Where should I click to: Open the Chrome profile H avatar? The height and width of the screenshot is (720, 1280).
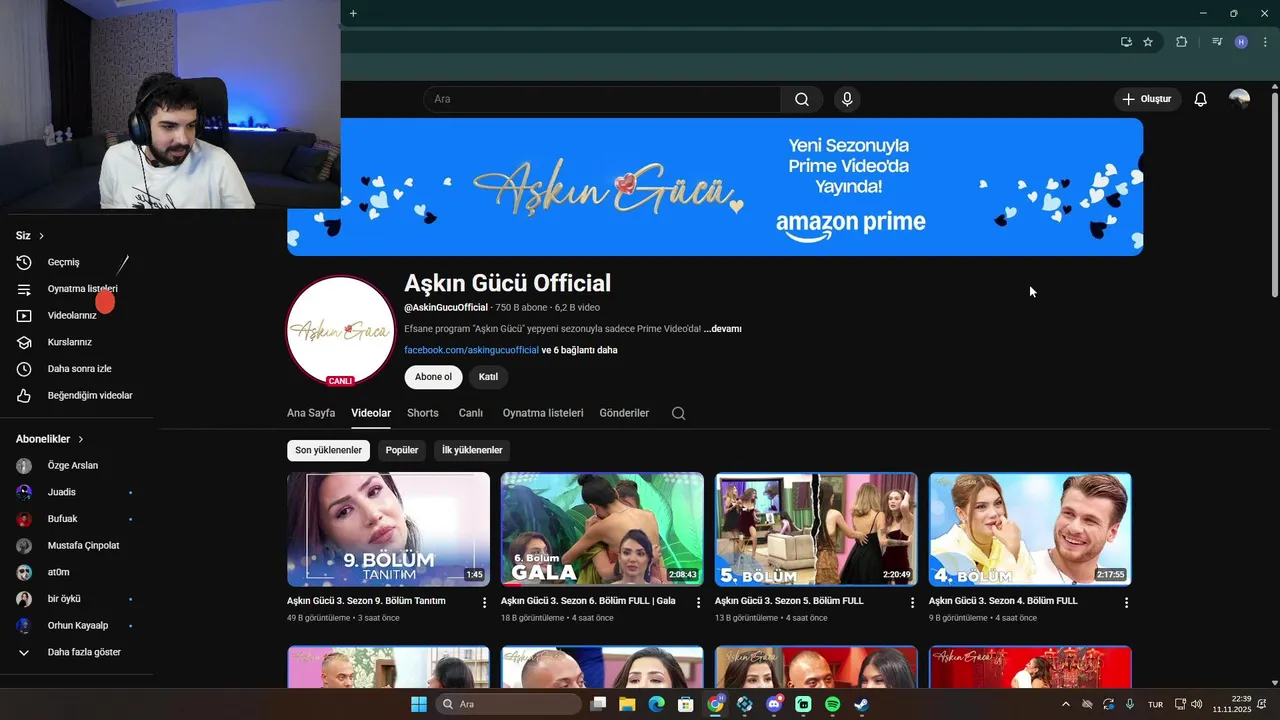point(1241,42)
